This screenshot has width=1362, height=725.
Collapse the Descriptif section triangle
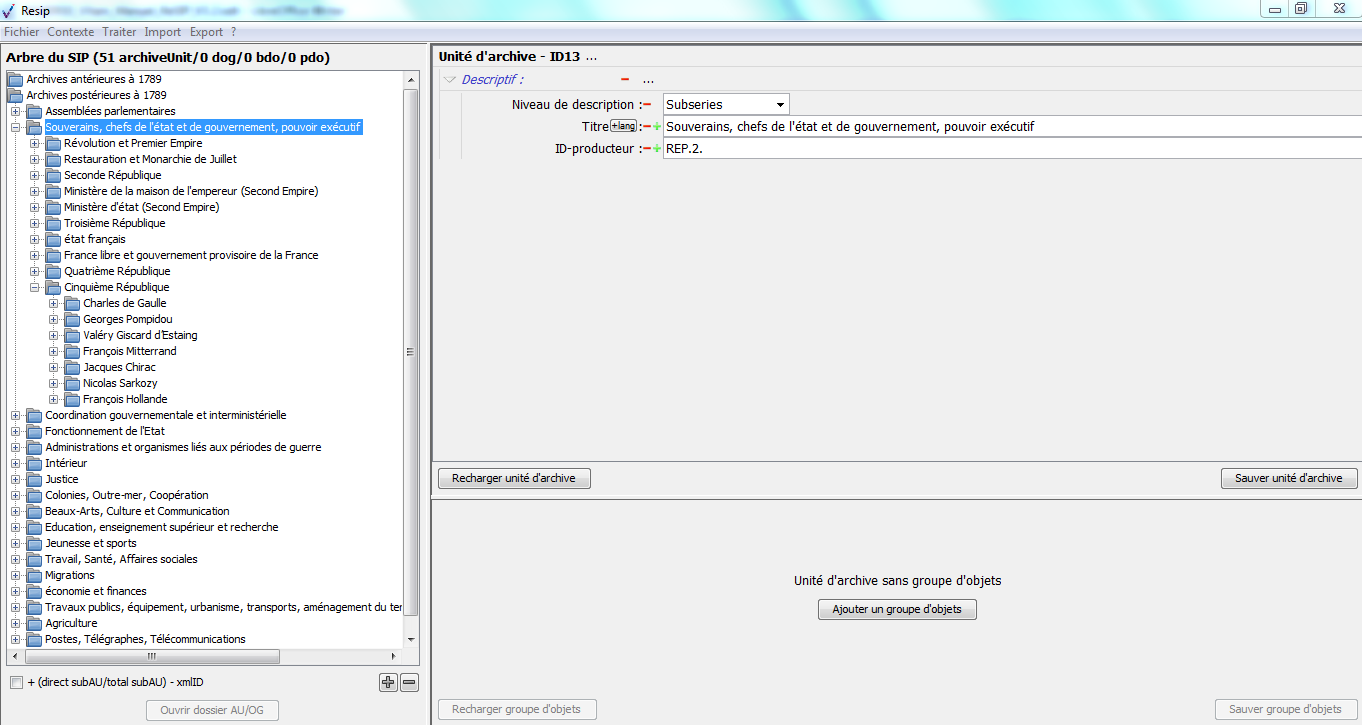click(450, 80)
